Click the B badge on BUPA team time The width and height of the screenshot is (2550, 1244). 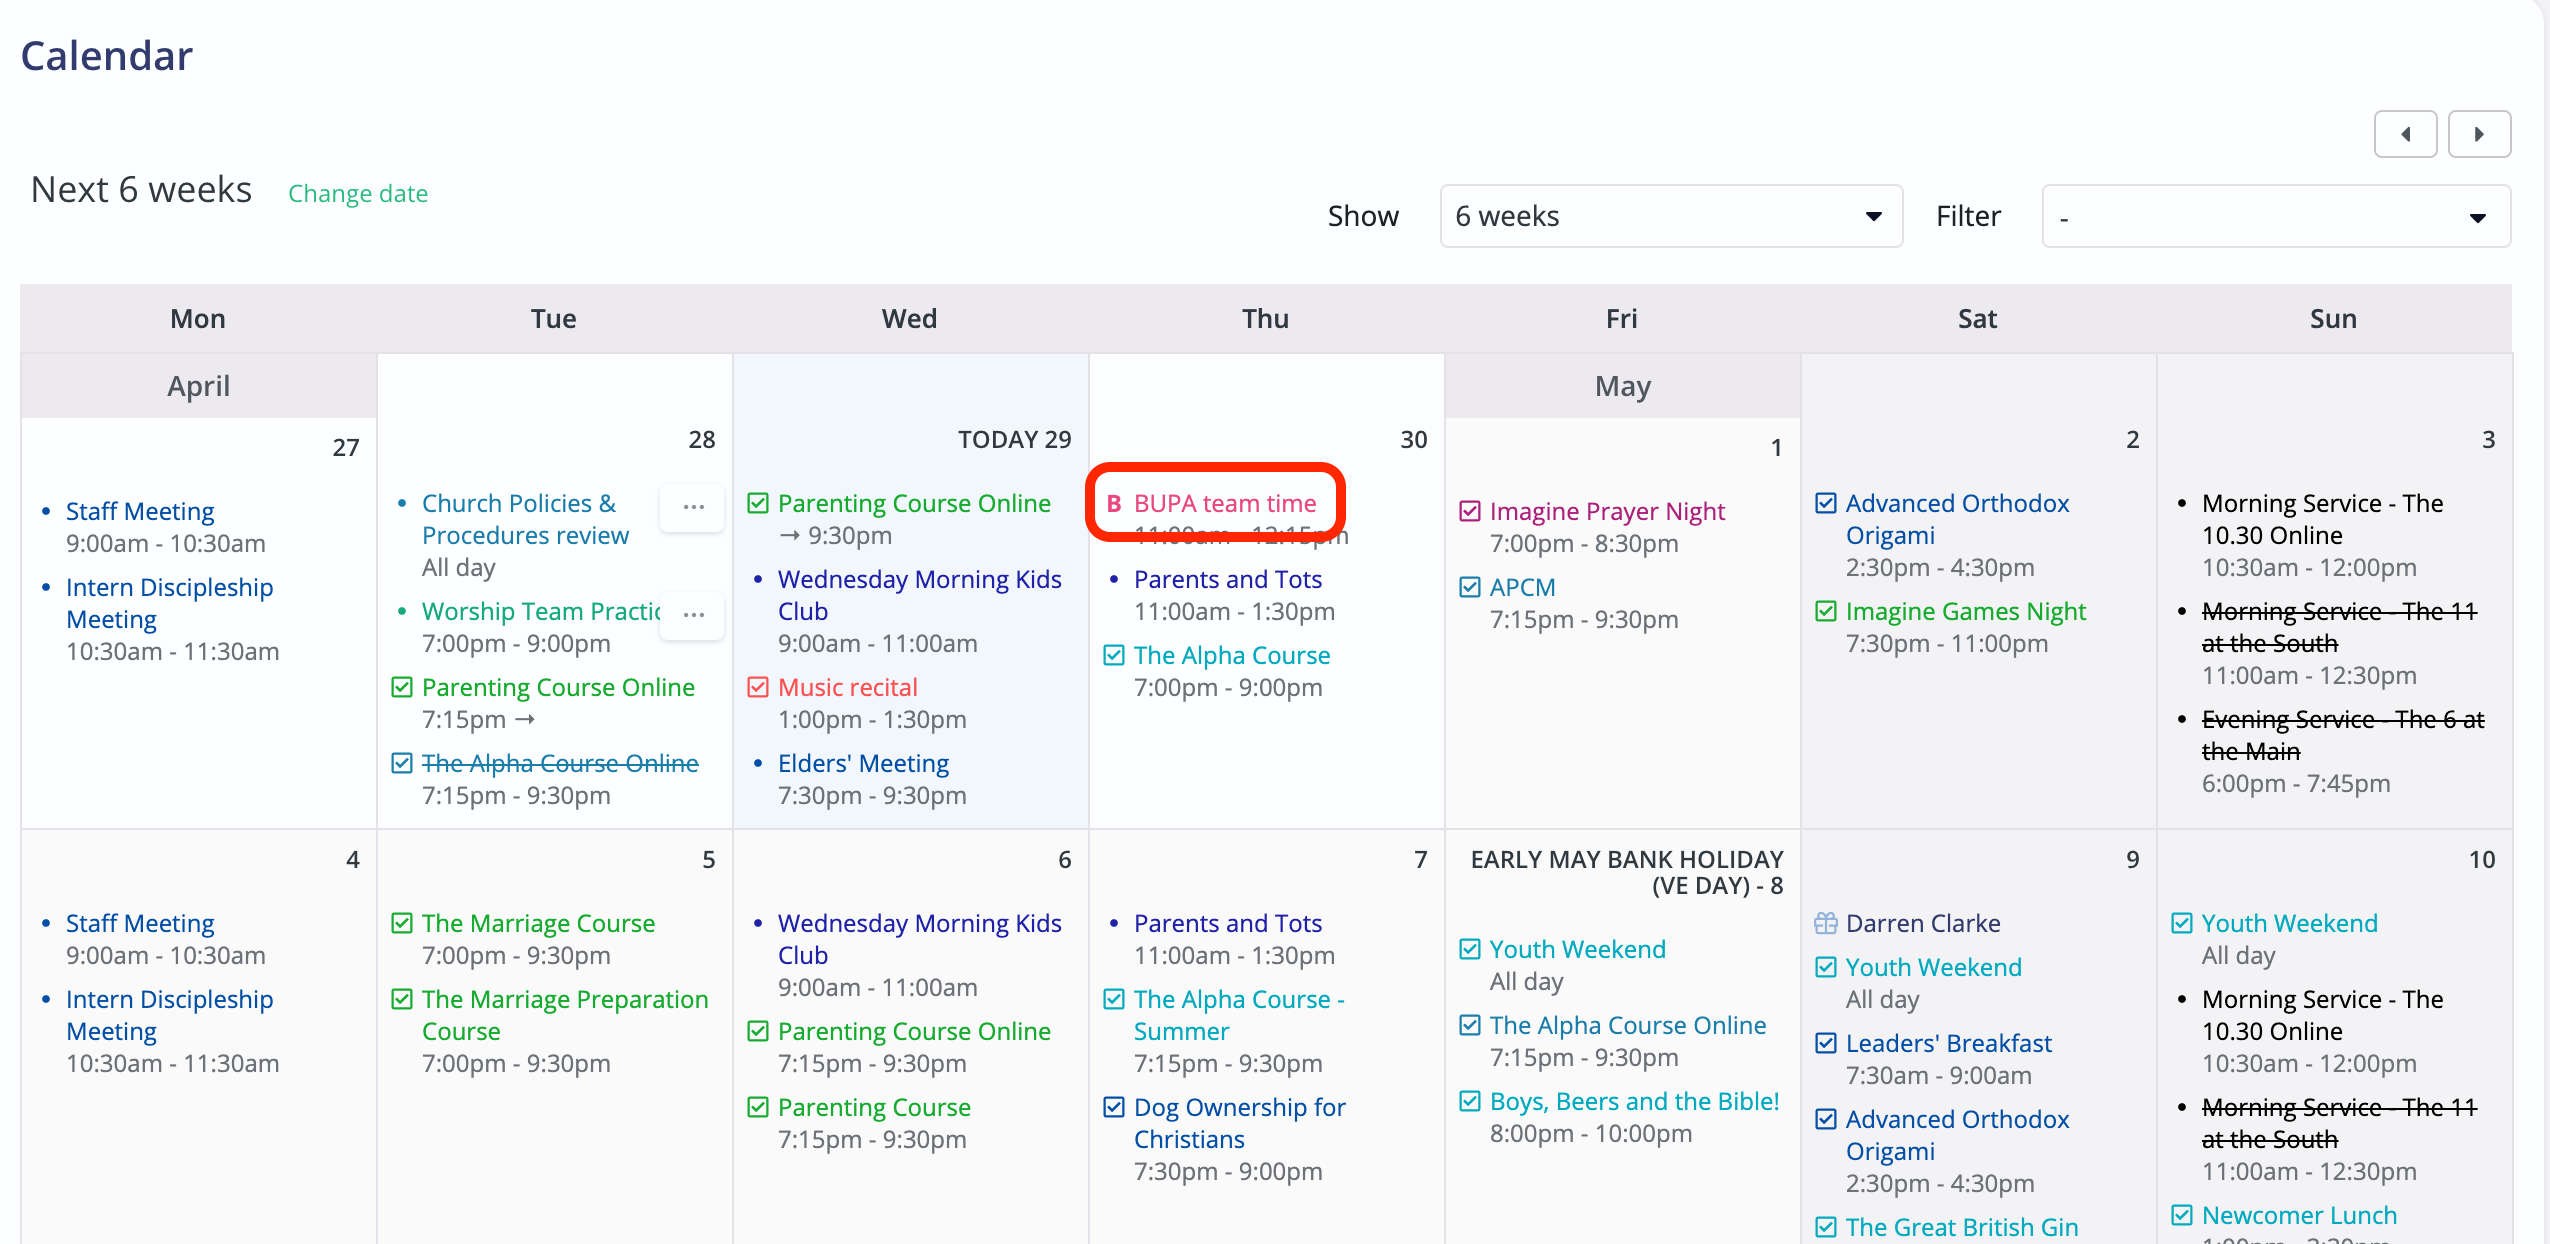click(1116, 504)
